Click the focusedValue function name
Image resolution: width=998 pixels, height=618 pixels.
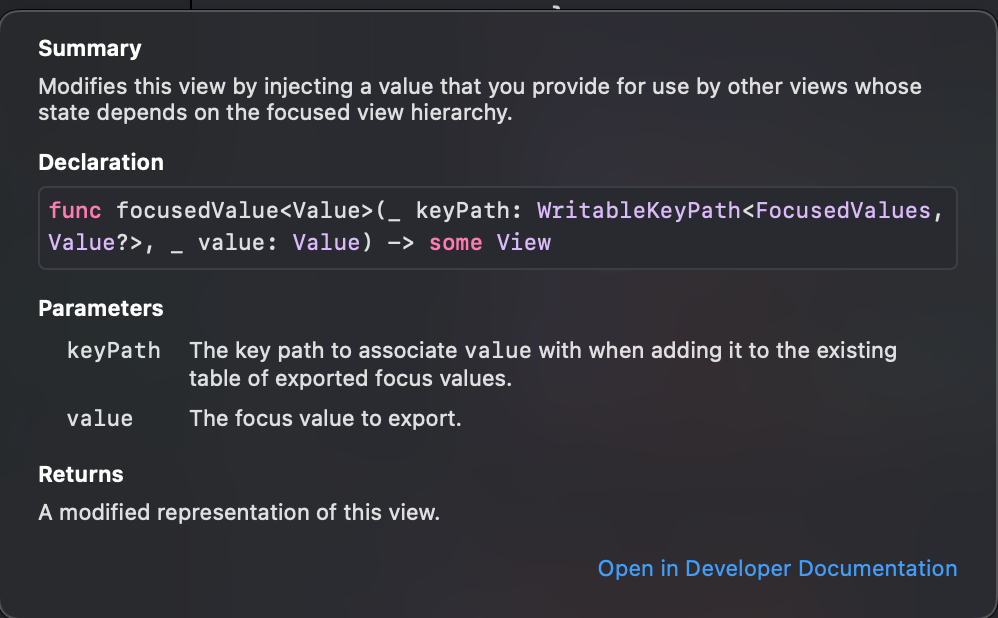[x=197, y=211]
